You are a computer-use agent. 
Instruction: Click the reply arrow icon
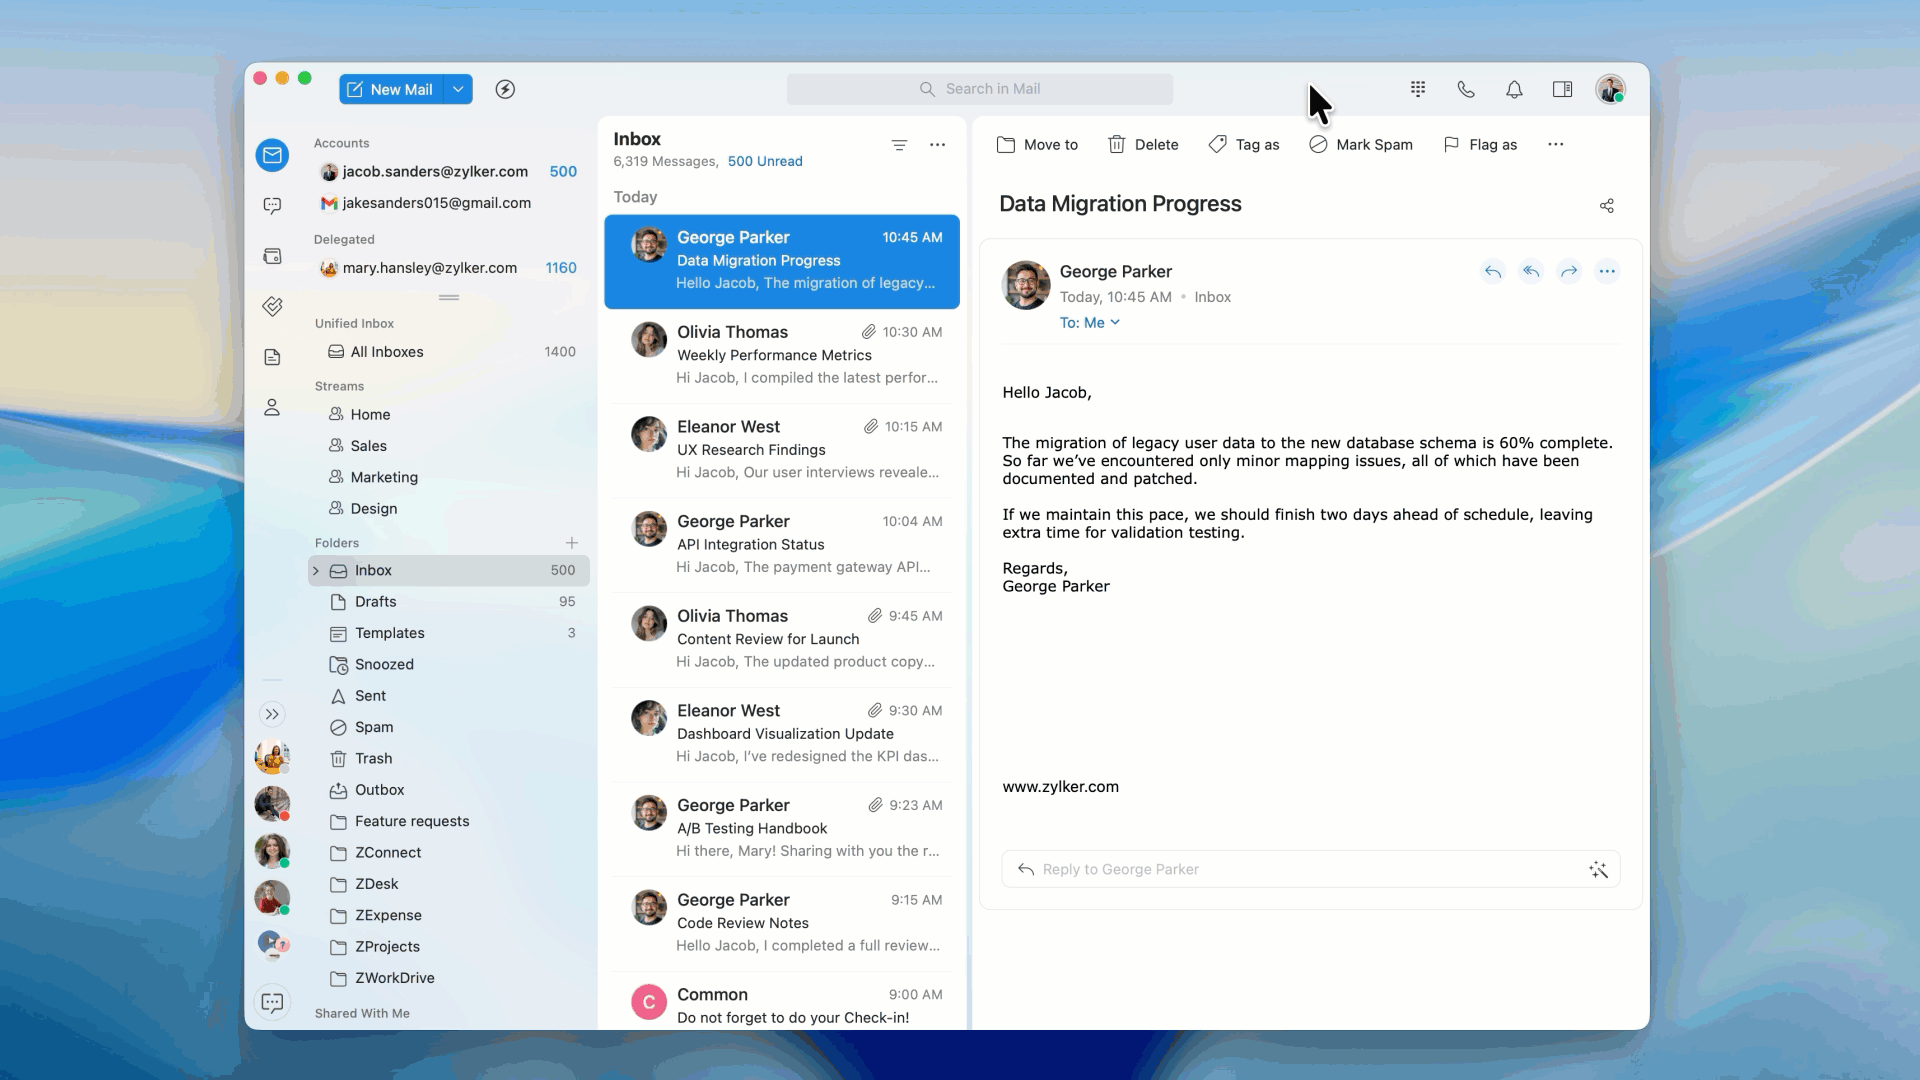pos(1493,271)
